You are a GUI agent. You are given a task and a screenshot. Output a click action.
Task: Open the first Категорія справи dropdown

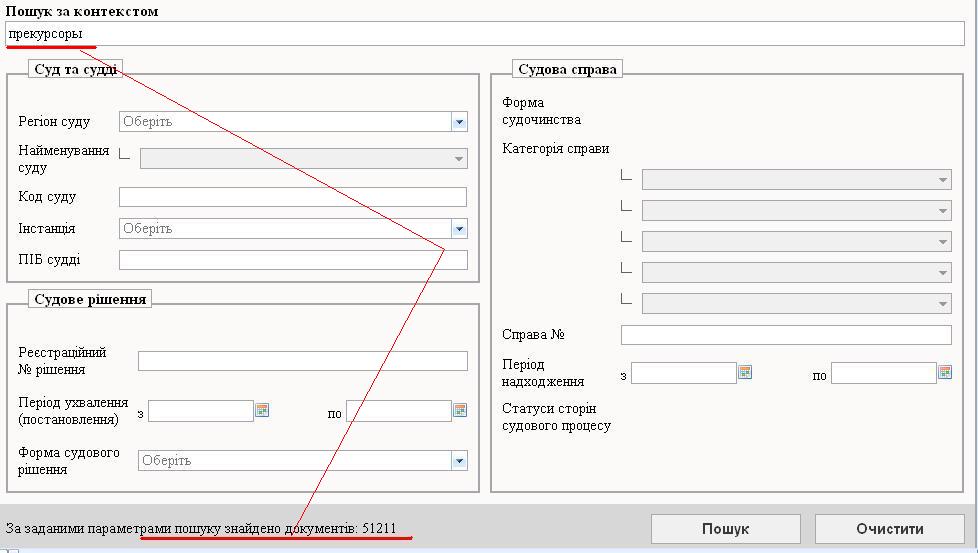click(x=943, y=180)
